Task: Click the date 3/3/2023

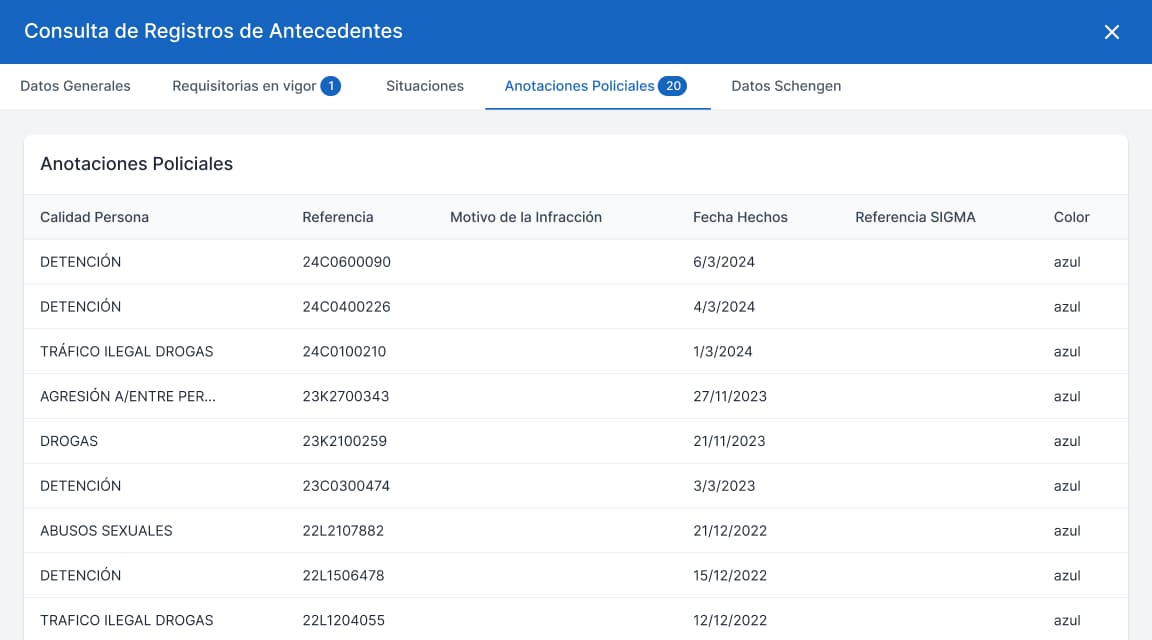Action: [x=724, y=486]
